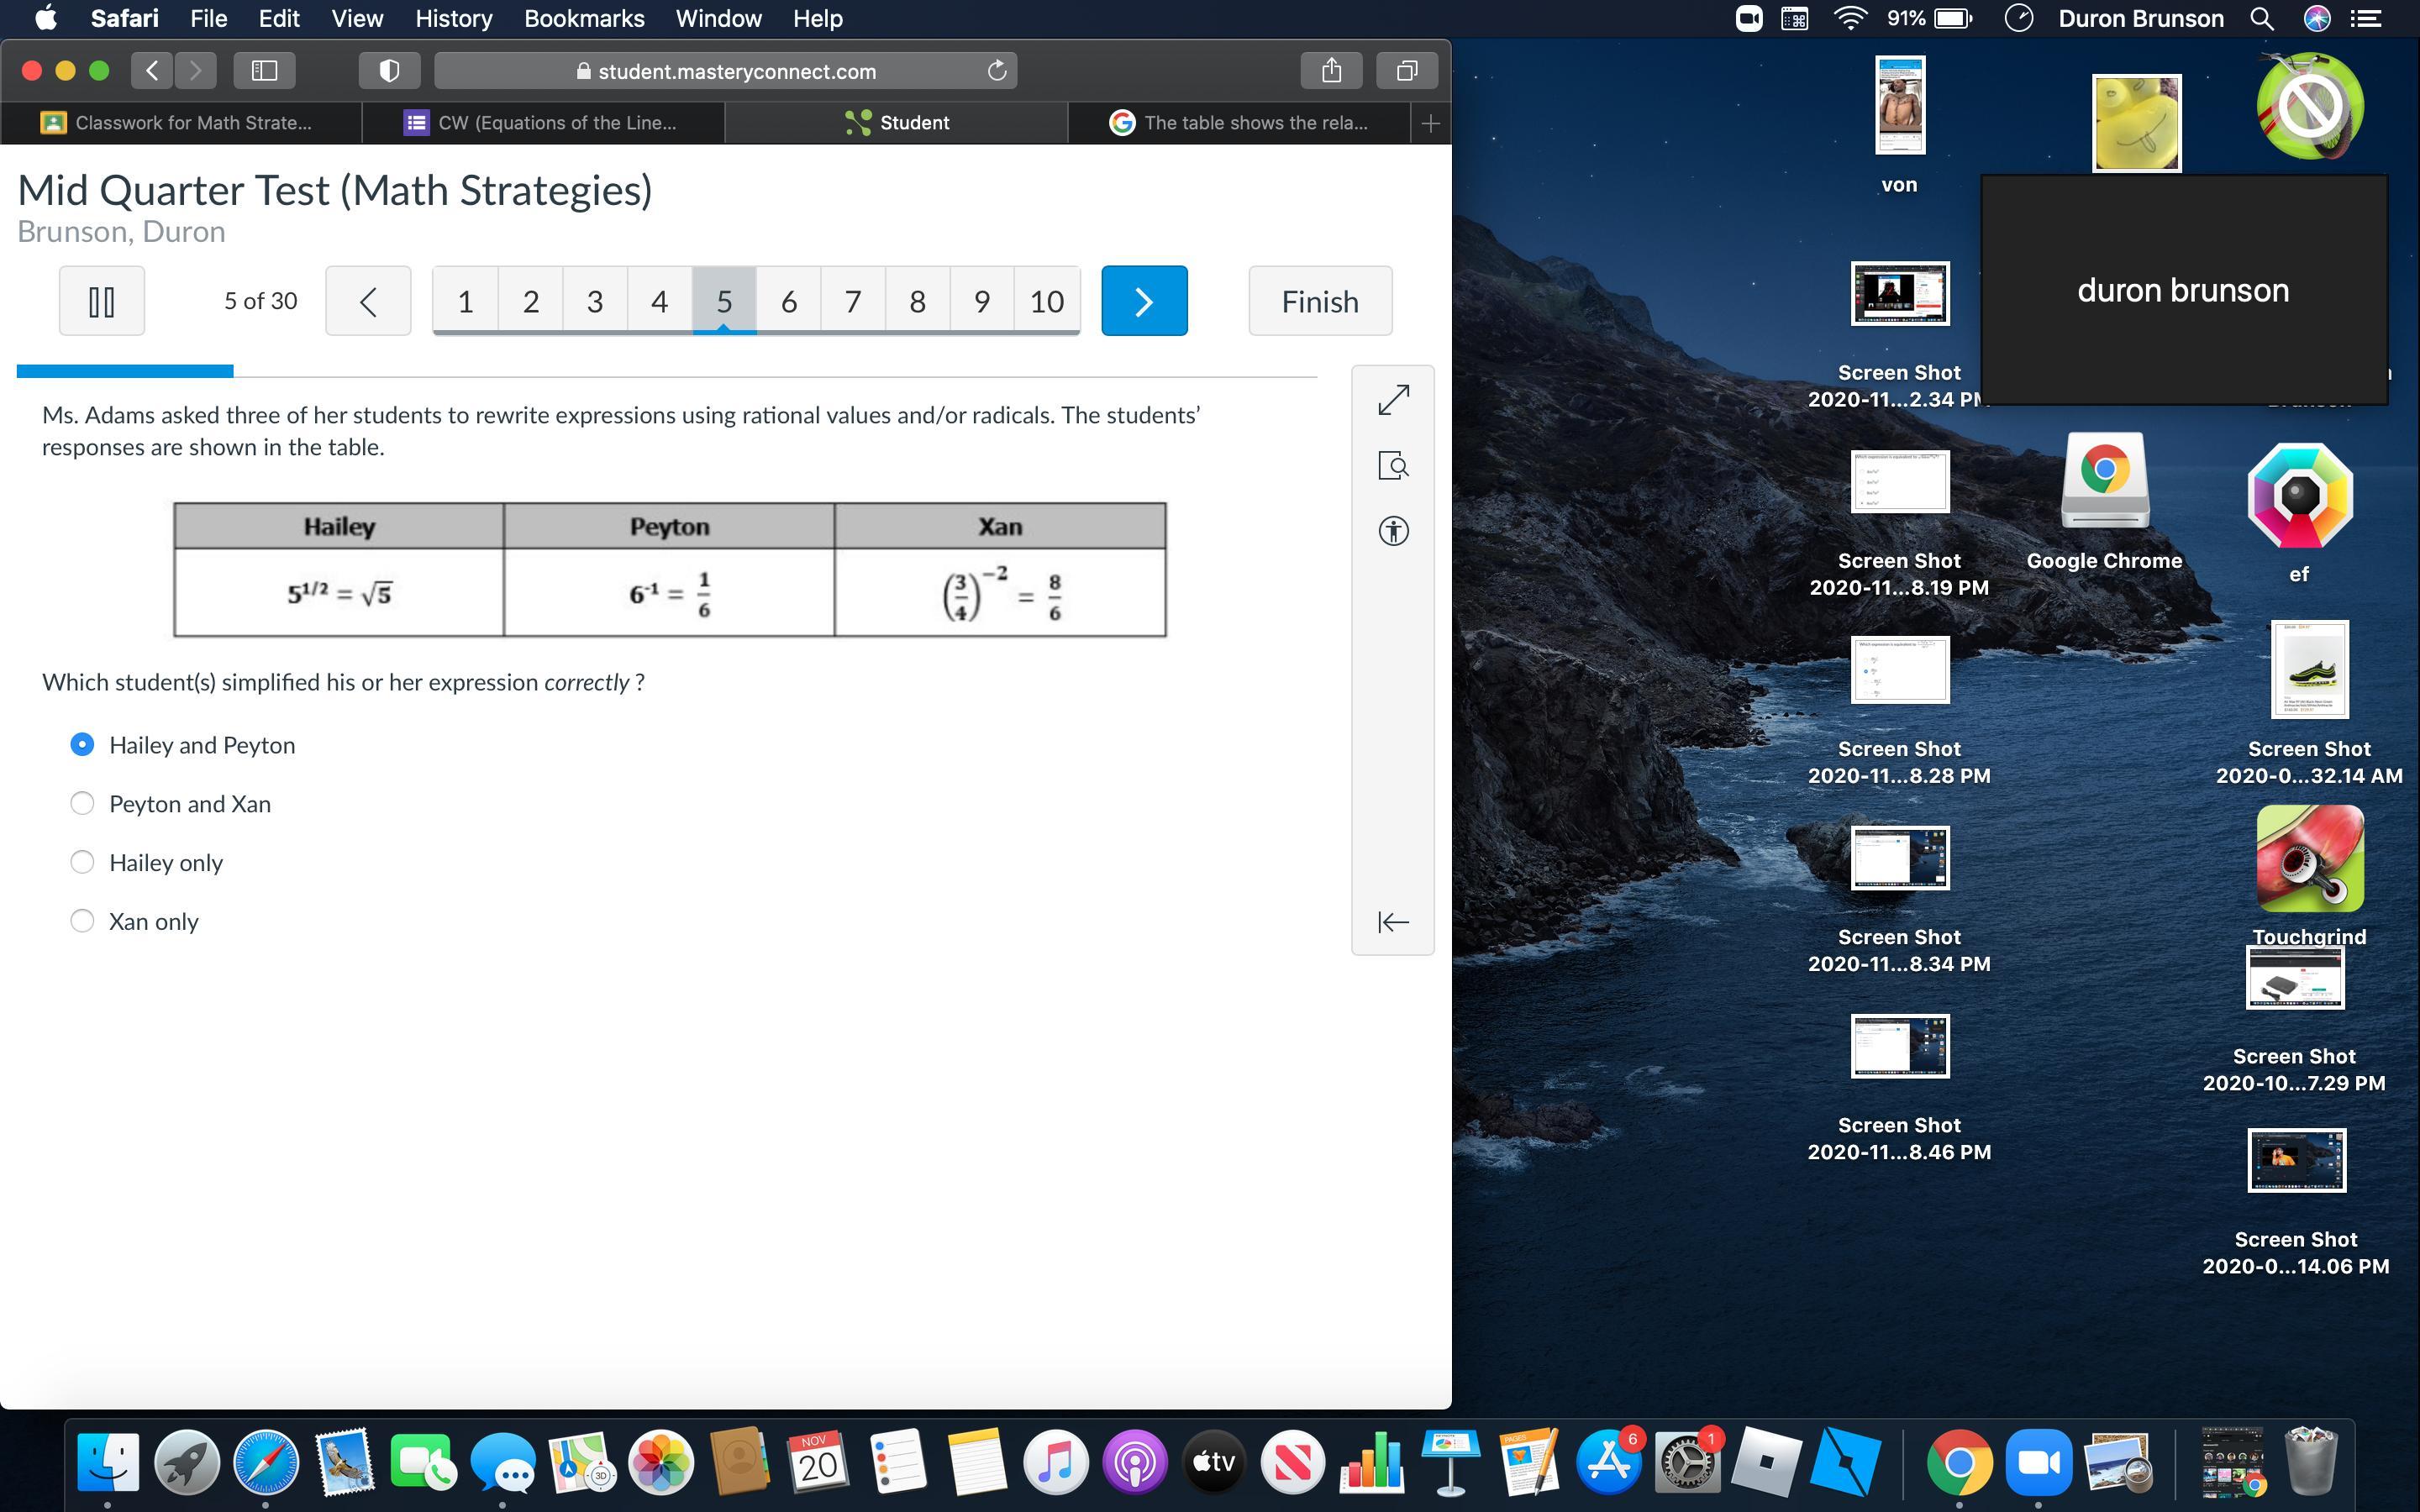Open the History menu
Screen dimensions: 2420x1512
pos(453,18)
